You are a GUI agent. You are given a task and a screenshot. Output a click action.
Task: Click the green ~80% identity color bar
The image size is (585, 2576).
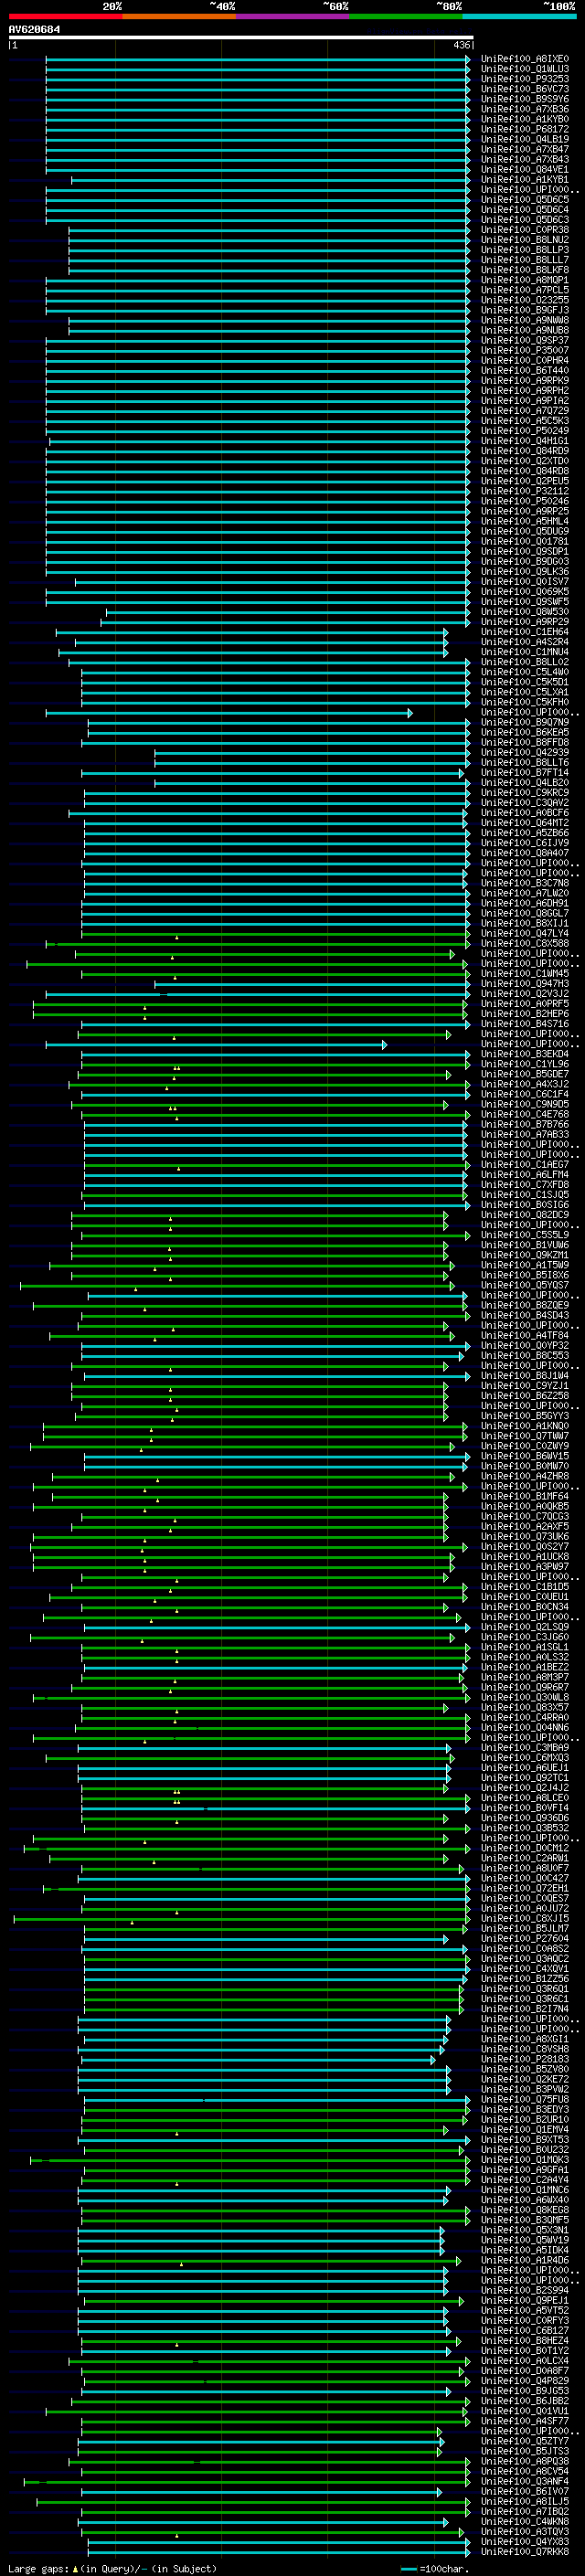click(x=406, y=17)
